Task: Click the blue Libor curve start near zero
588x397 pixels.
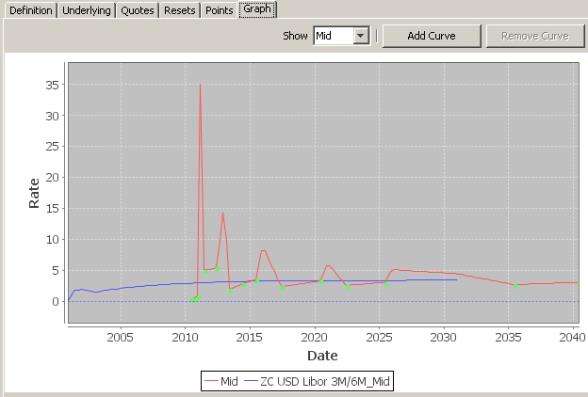Action: 70,299
